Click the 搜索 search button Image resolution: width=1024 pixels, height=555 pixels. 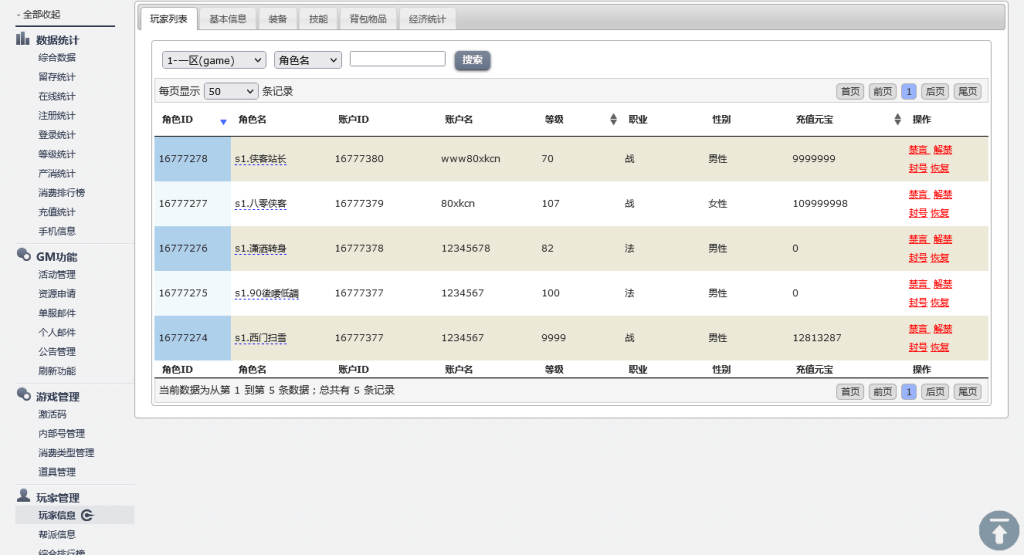[x=472, y=60]
